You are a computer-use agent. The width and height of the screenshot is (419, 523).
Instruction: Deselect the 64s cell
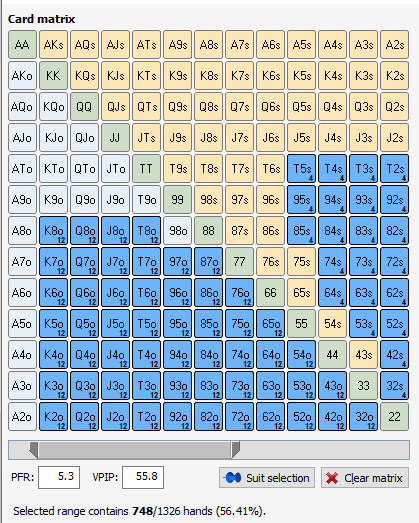[333, 293]
